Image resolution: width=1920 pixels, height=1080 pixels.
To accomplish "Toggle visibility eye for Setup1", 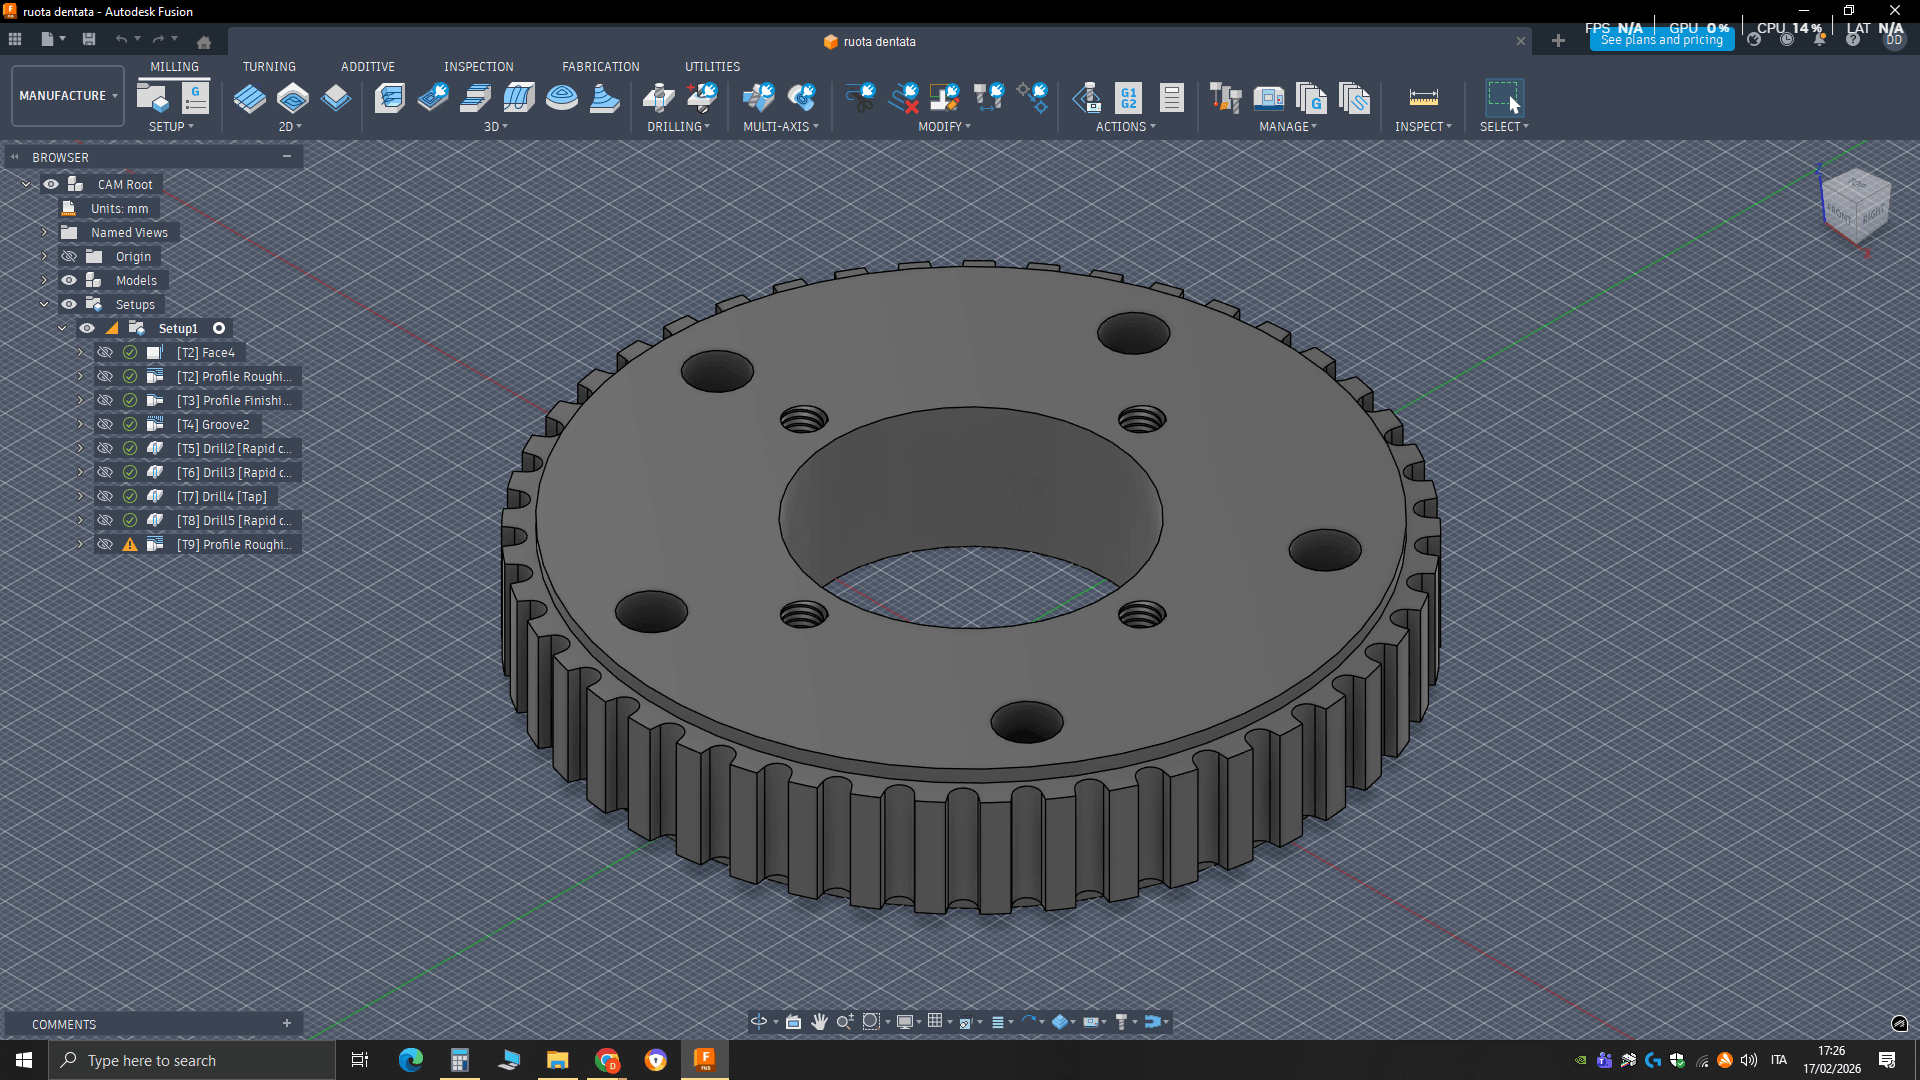I will tap(87, 329).
